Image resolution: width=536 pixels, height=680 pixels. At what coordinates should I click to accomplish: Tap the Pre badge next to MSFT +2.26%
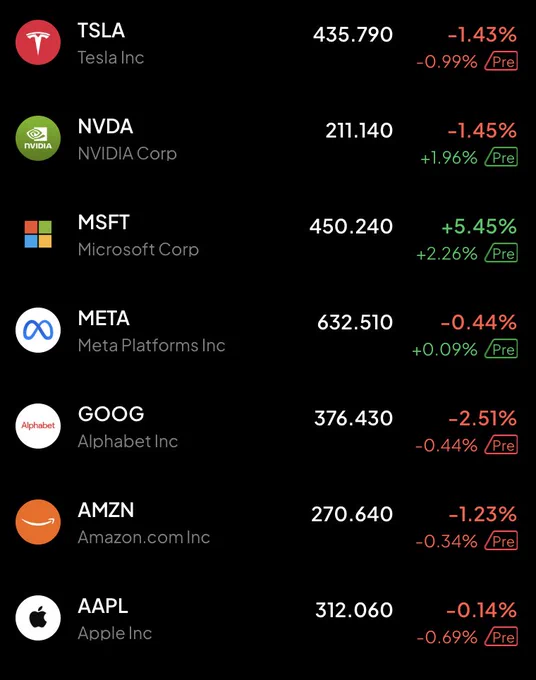point(501,253)
